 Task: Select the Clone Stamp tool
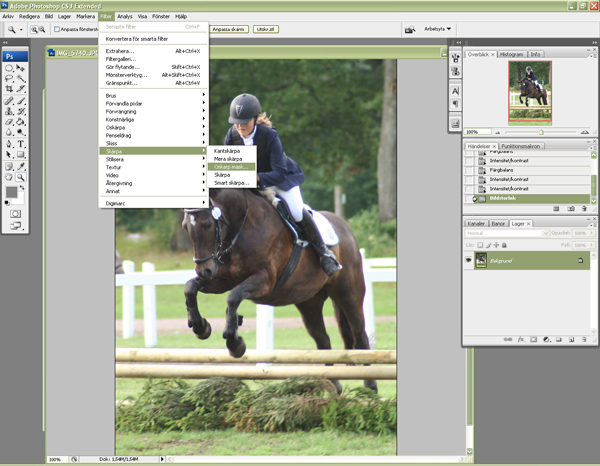click(9, 111)
